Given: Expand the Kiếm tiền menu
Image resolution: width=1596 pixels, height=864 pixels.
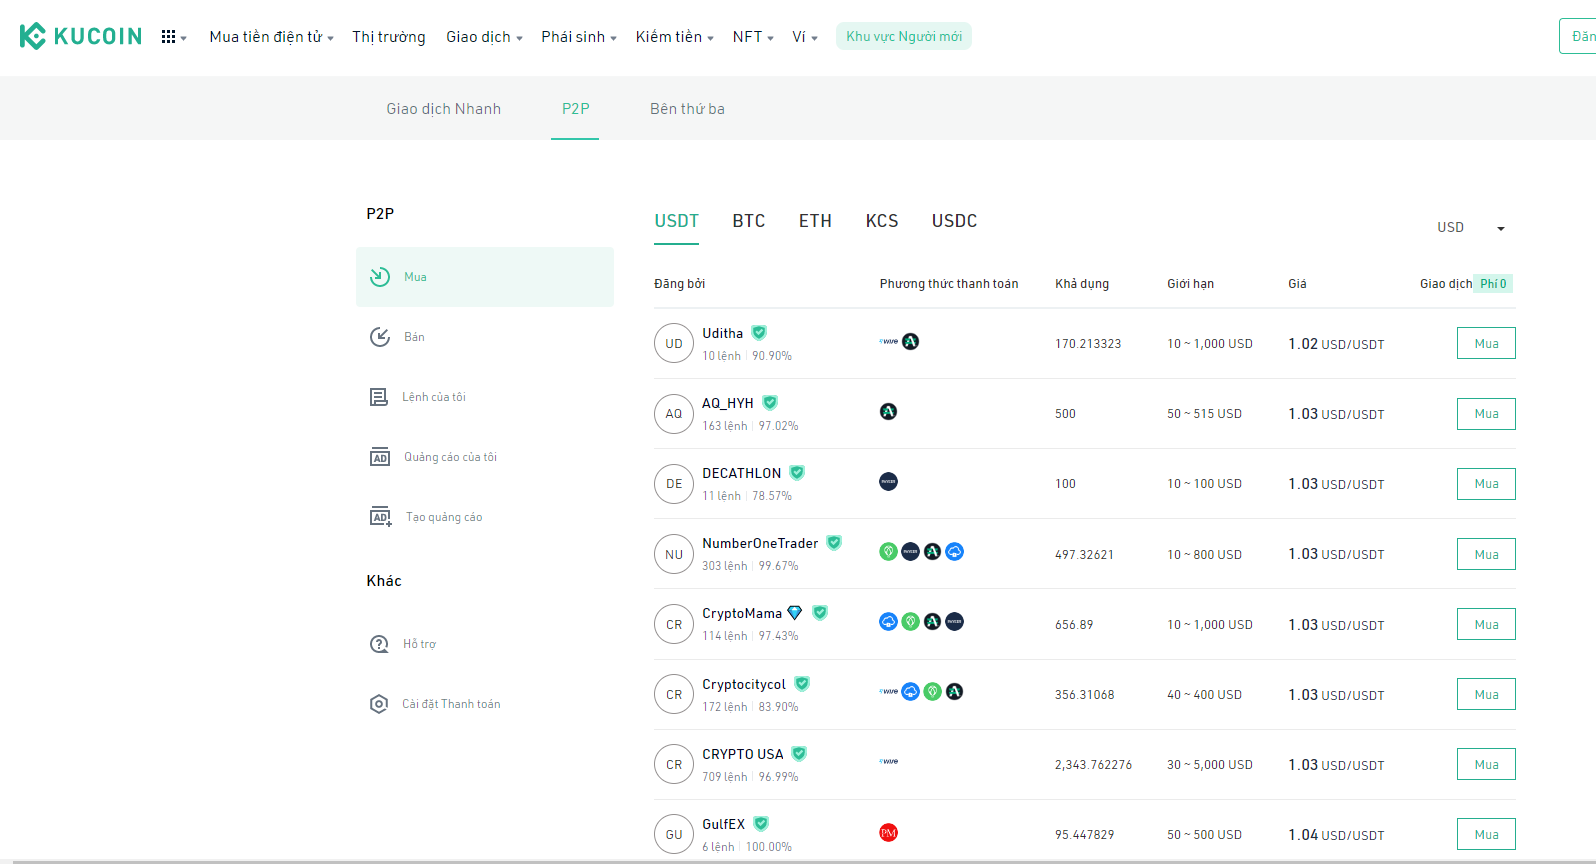Looking at the screenshot, I should [x=675, y=37].
